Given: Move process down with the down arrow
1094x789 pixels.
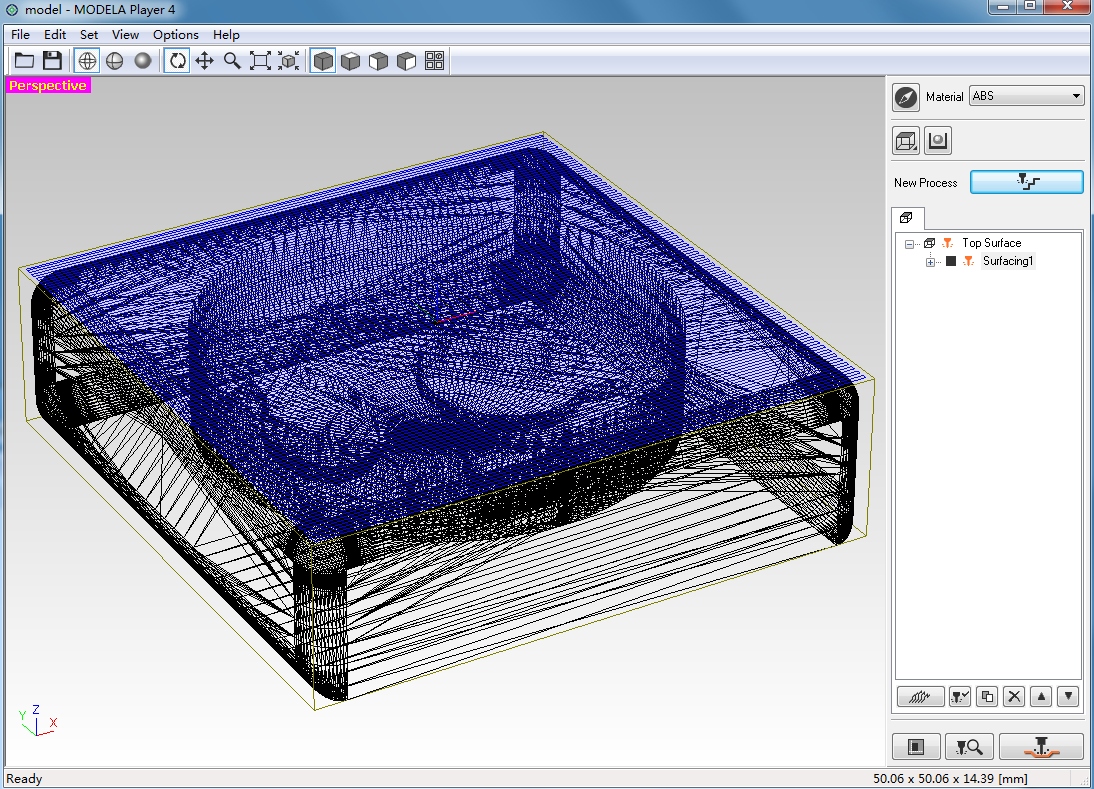Looking at the screenshot, I should click(x=1068, y=696).
